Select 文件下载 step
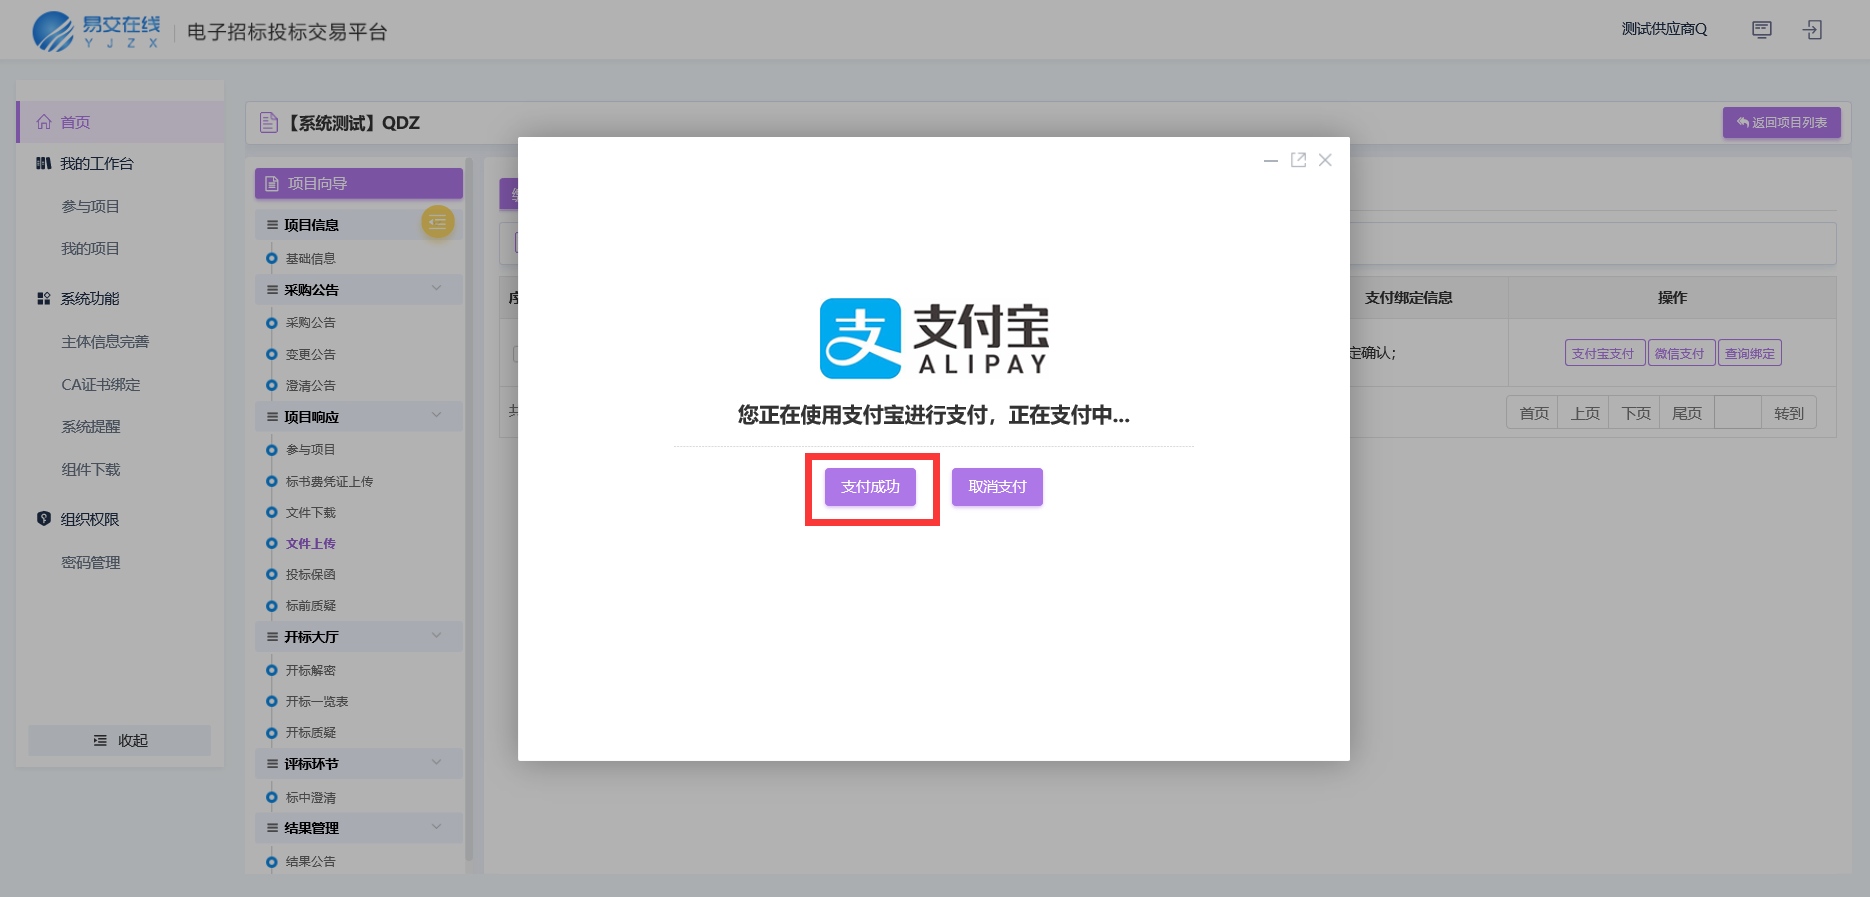Screen dimensions: 1870x897 pos(310,512)
